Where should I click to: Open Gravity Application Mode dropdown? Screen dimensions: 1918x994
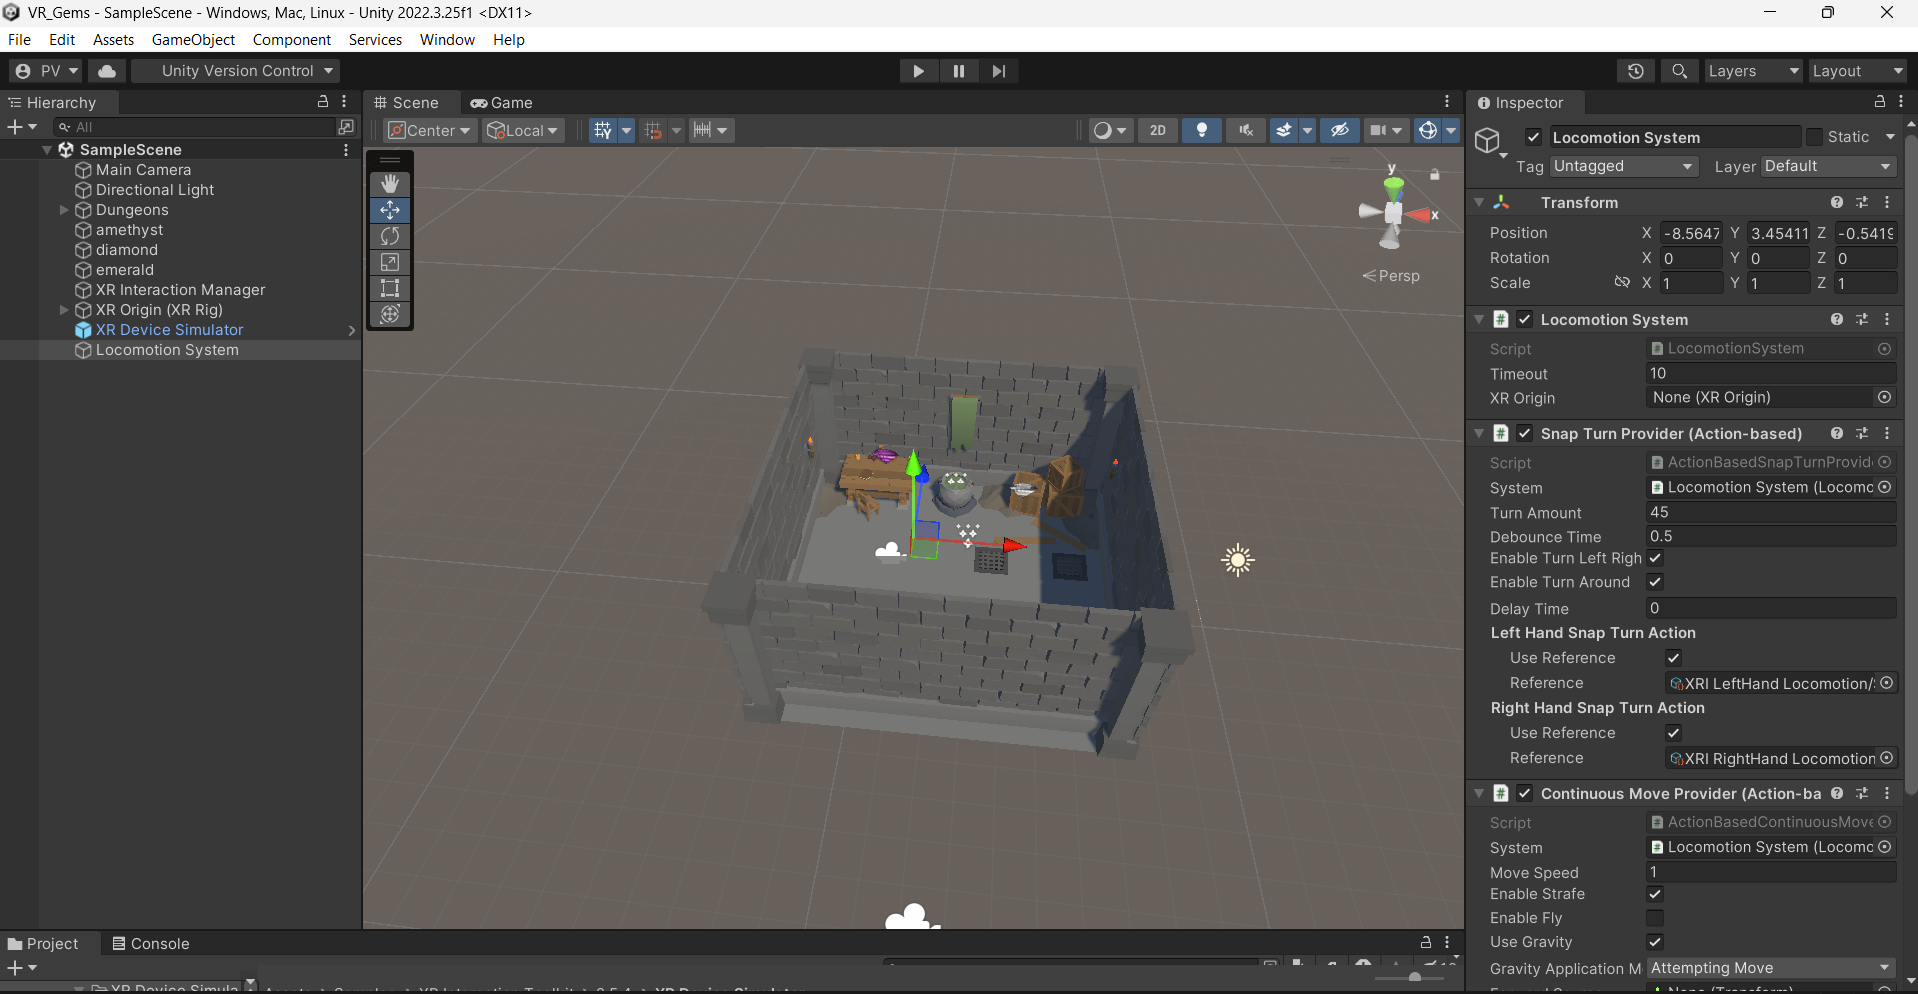1770,968
